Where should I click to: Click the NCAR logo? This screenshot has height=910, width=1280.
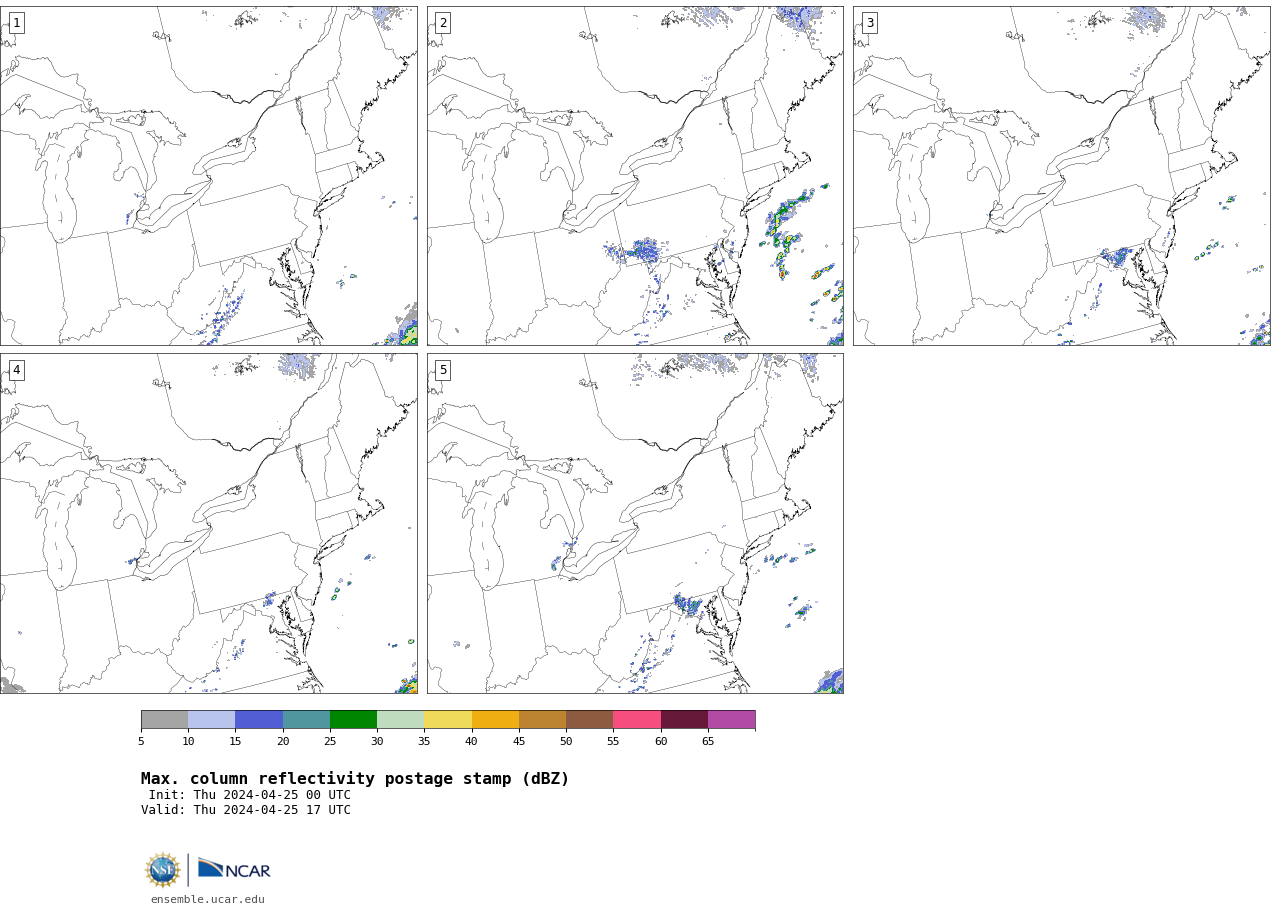tap(234, 869)
